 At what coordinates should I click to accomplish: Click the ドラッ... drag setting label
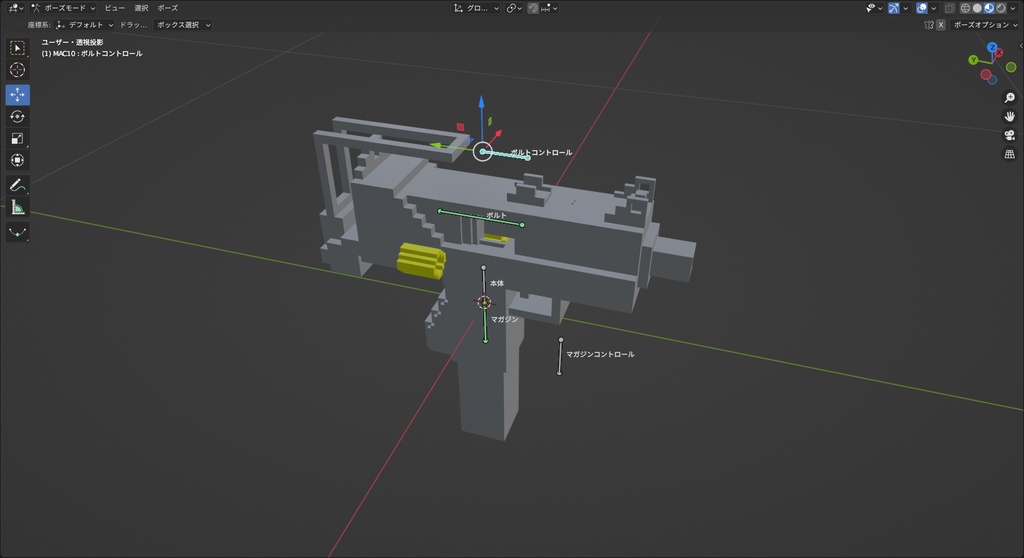[133, 25]
